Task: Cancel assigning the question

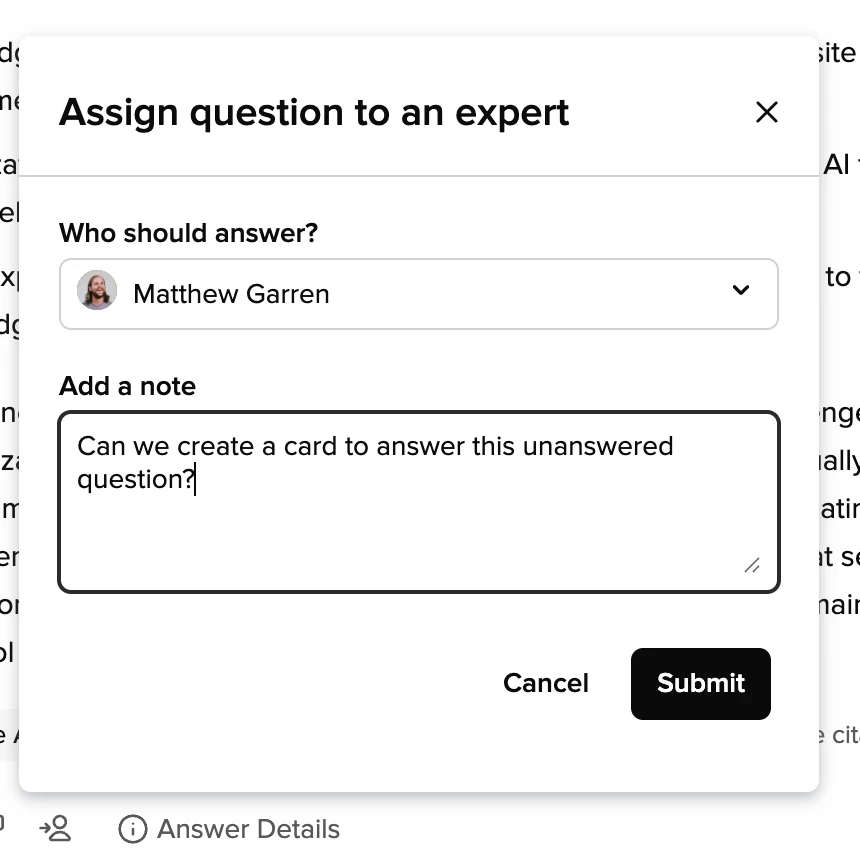Action: click(545, 683)
